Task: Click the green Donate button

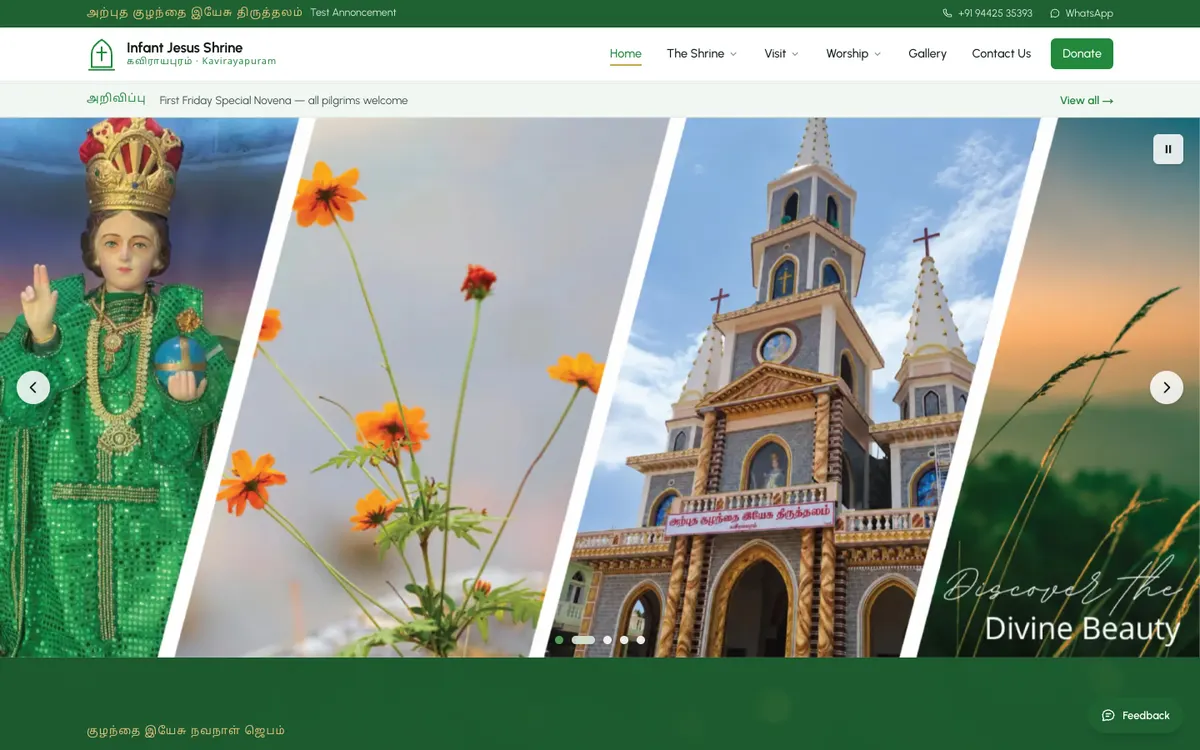Action: (1082, 54)
